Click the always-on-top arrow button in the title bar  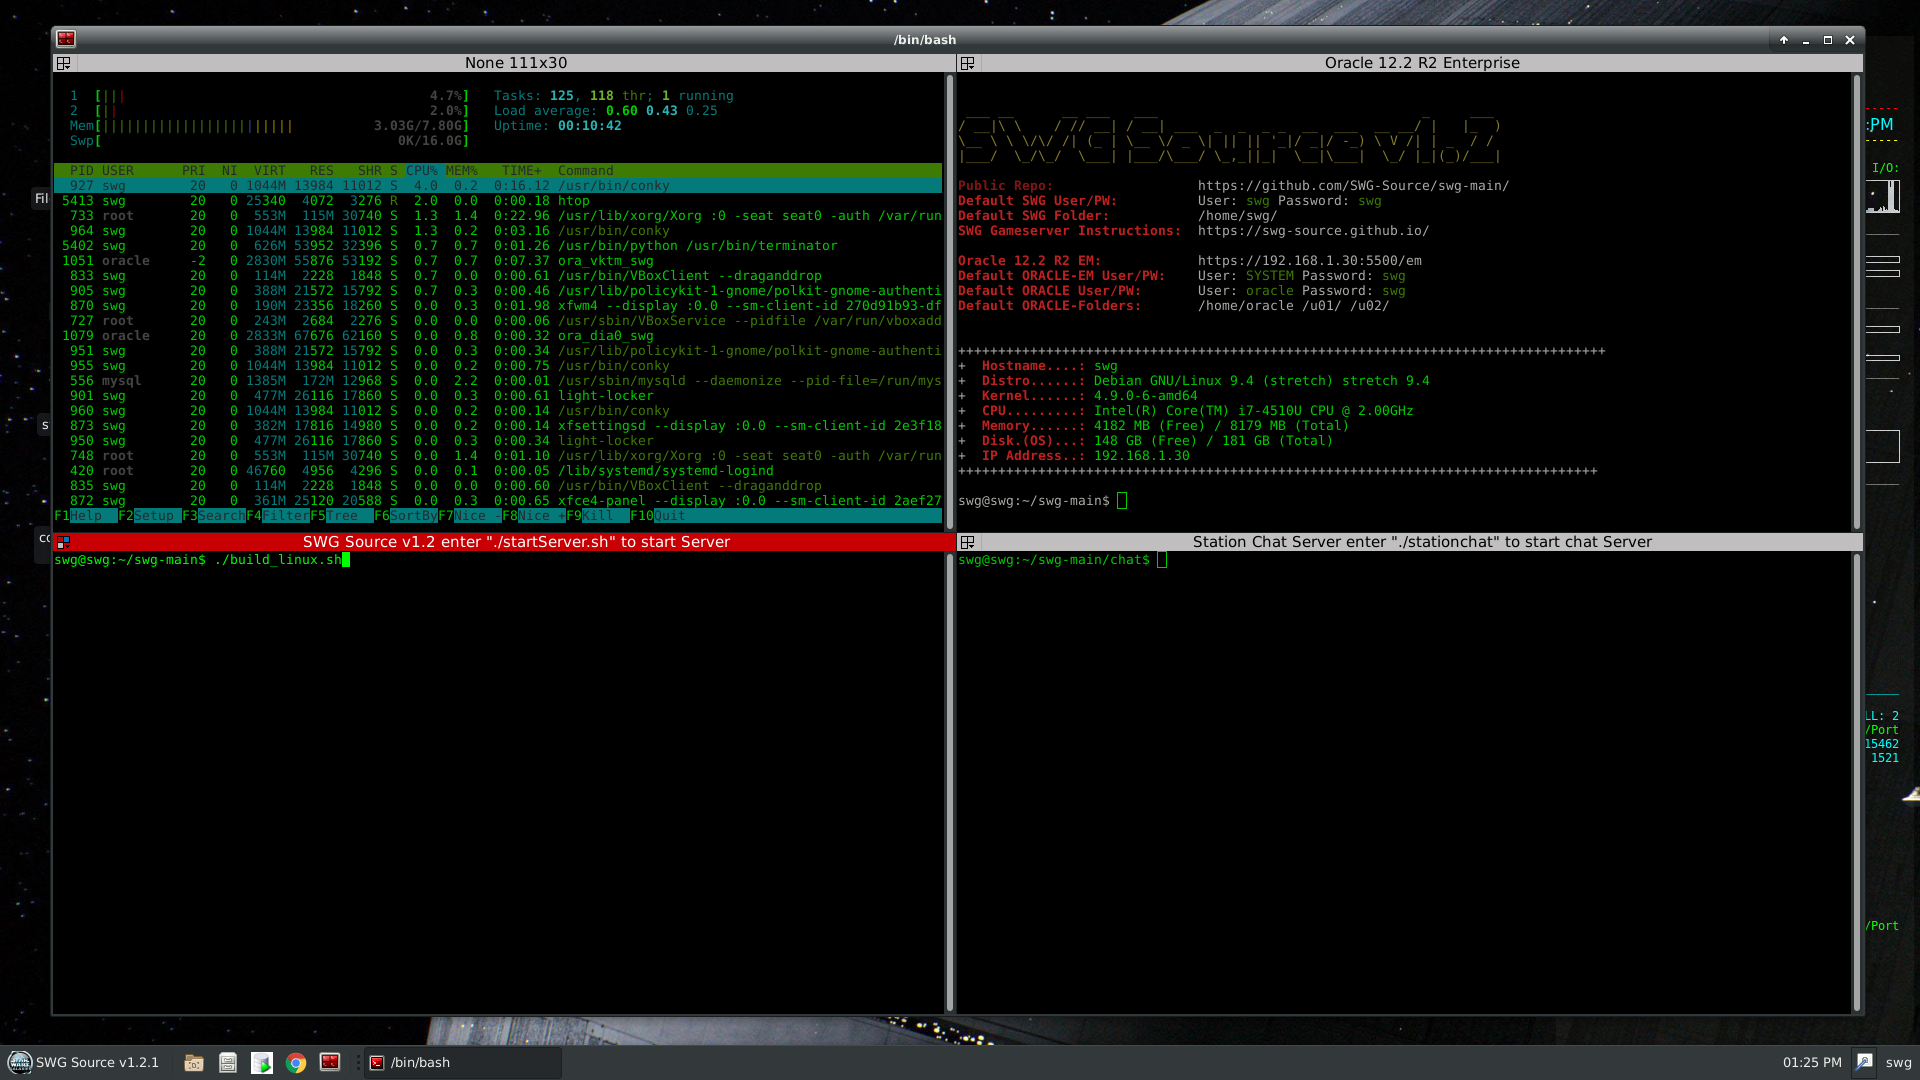1784,40
